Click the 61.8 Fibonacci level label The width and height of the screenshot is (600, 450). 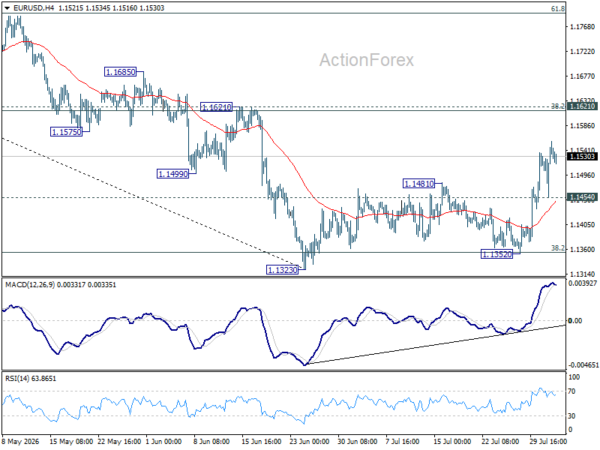point(558,8)
